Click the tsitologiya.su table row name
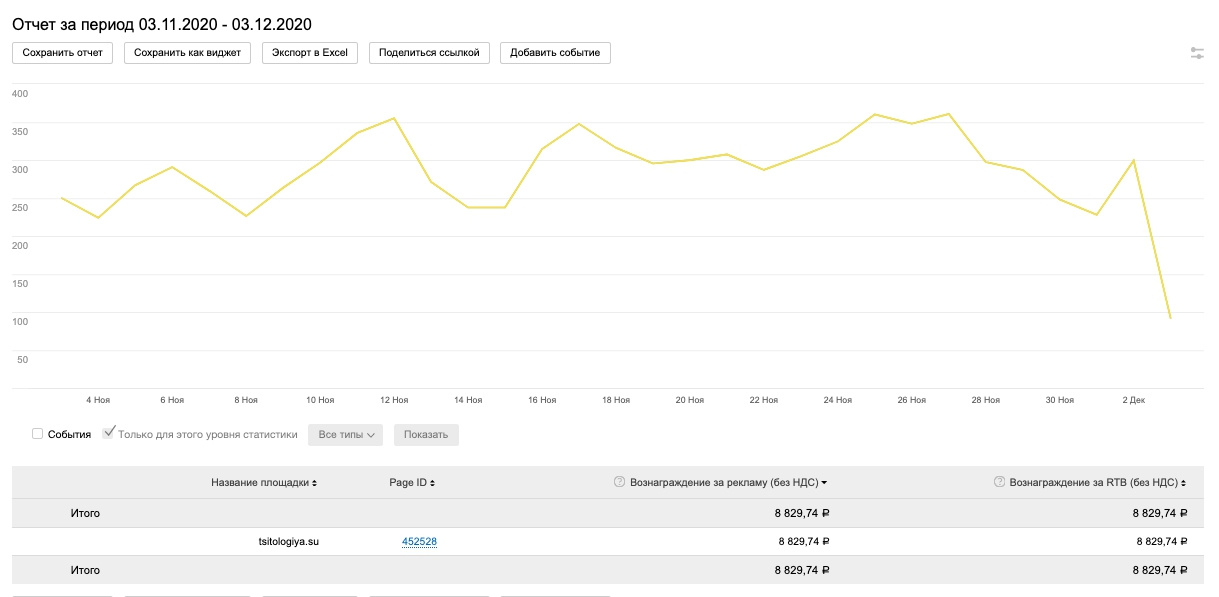Viewport: 1219px width, 597px height. click(289, 542)
